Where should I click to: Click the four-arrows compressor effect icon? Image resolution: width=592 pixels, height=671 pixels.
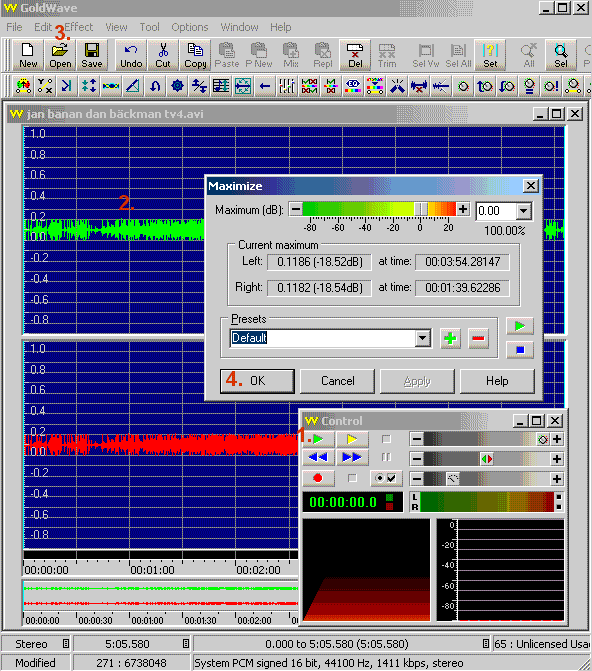(x=89, y=86)
